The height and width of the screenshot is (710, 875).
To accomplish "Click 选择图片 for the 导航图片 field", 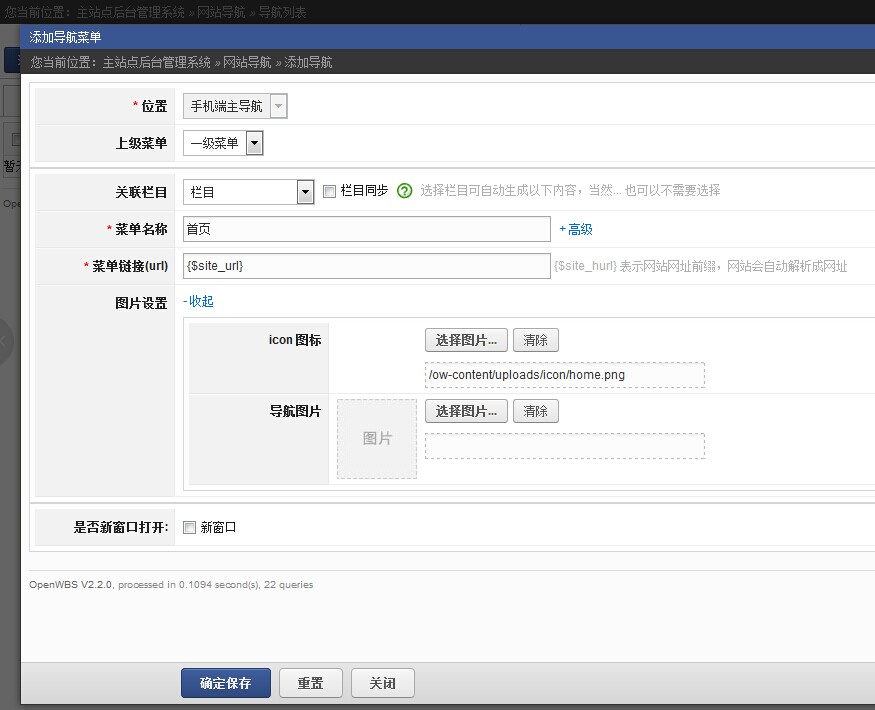I will 465,411.
